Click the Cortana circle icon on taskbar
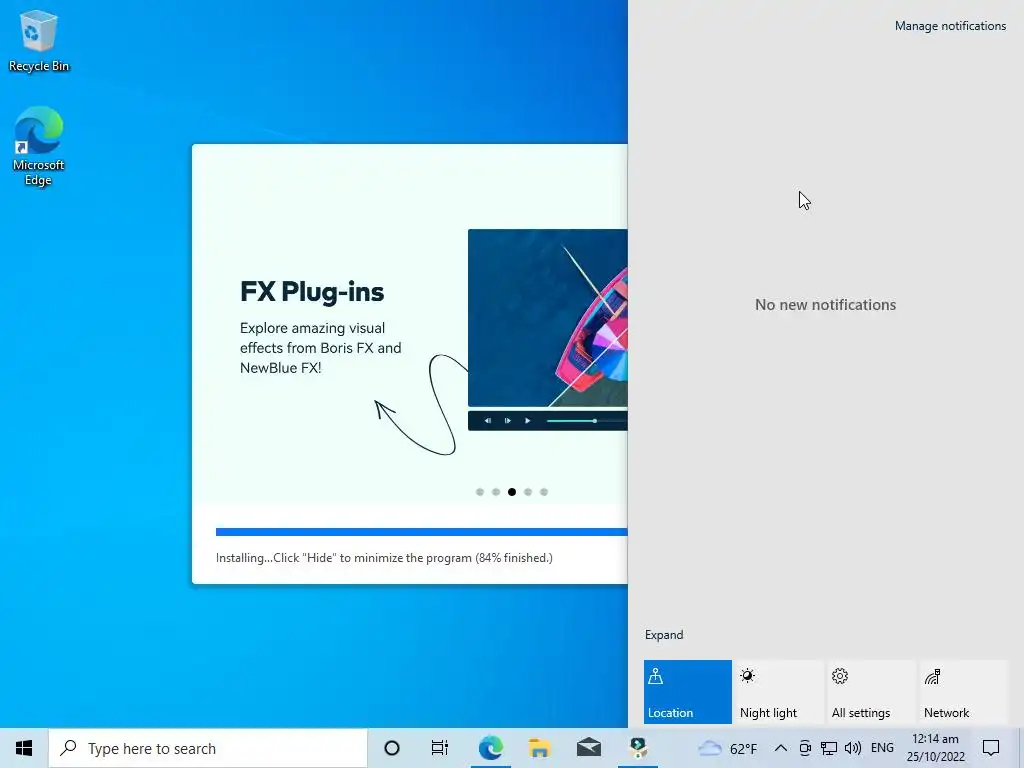Viewport: 1024px width, 768px height. [x=392, y=748]
